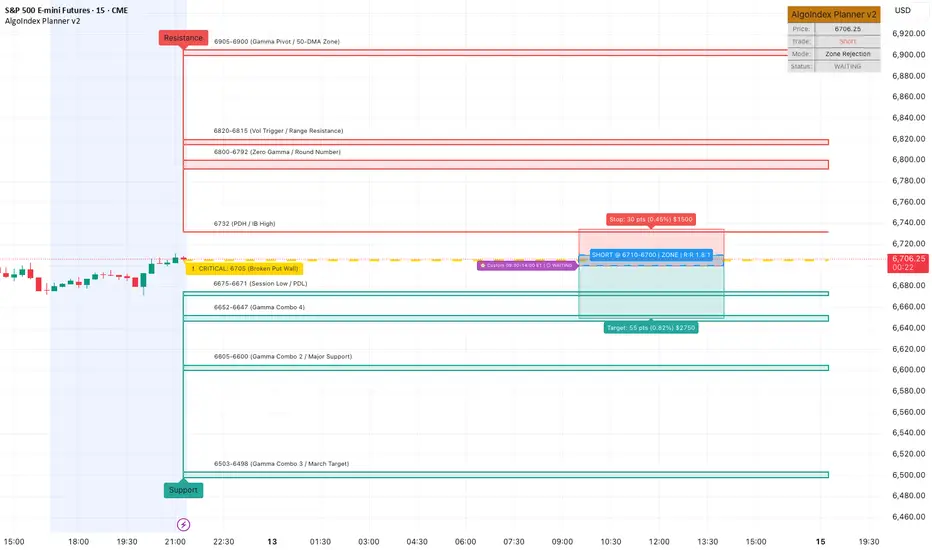932x550 pixels.
Task: Click the 6,600.00 price axis label
Action: point(908,369)
